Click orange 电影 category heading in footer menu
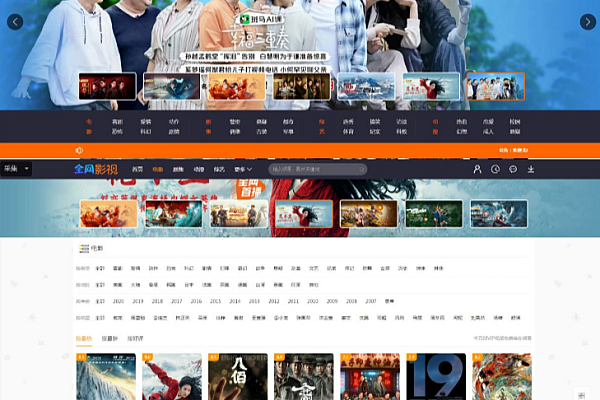This screenshot has width=600, height=400. 89,127
